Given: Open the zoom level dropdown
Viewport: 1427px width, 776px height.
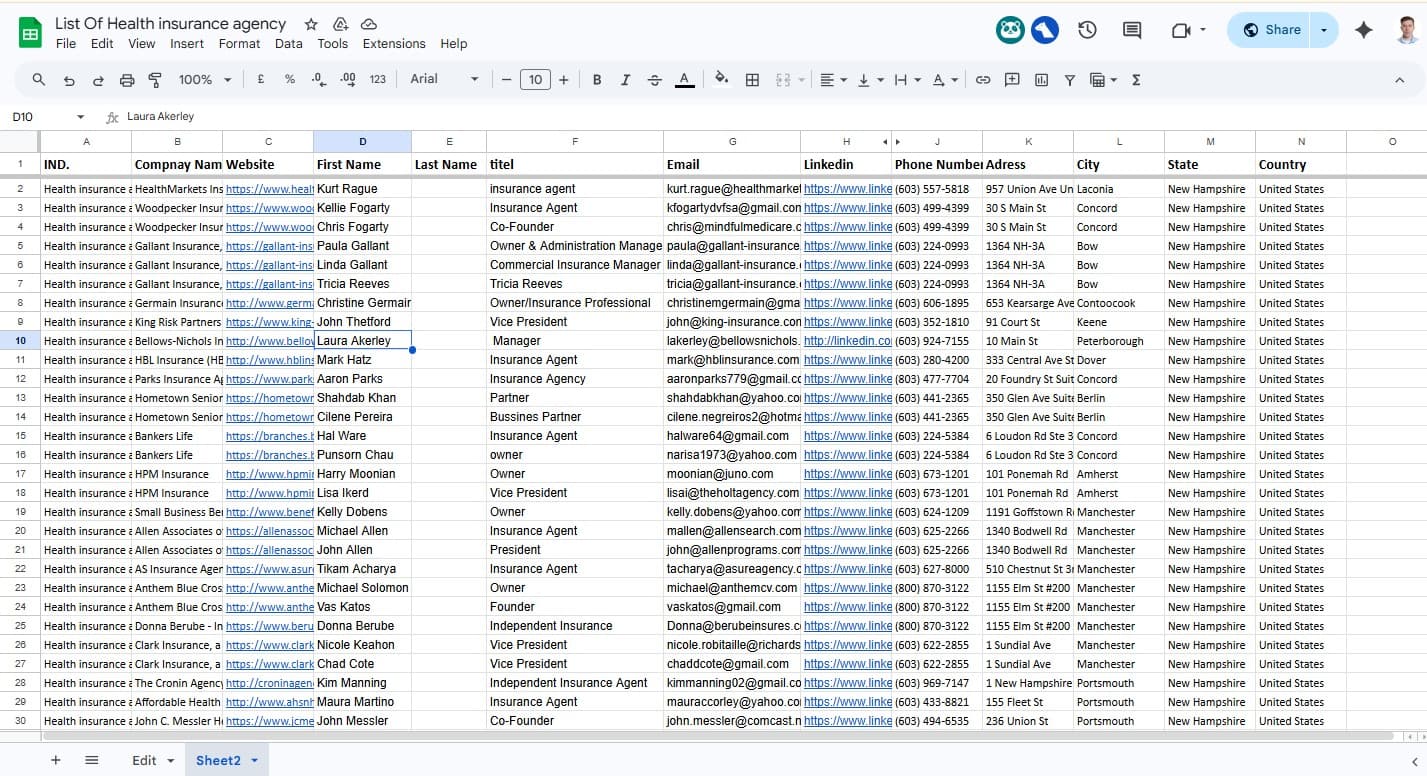Looking at the screenshot, I should (205, 80).
